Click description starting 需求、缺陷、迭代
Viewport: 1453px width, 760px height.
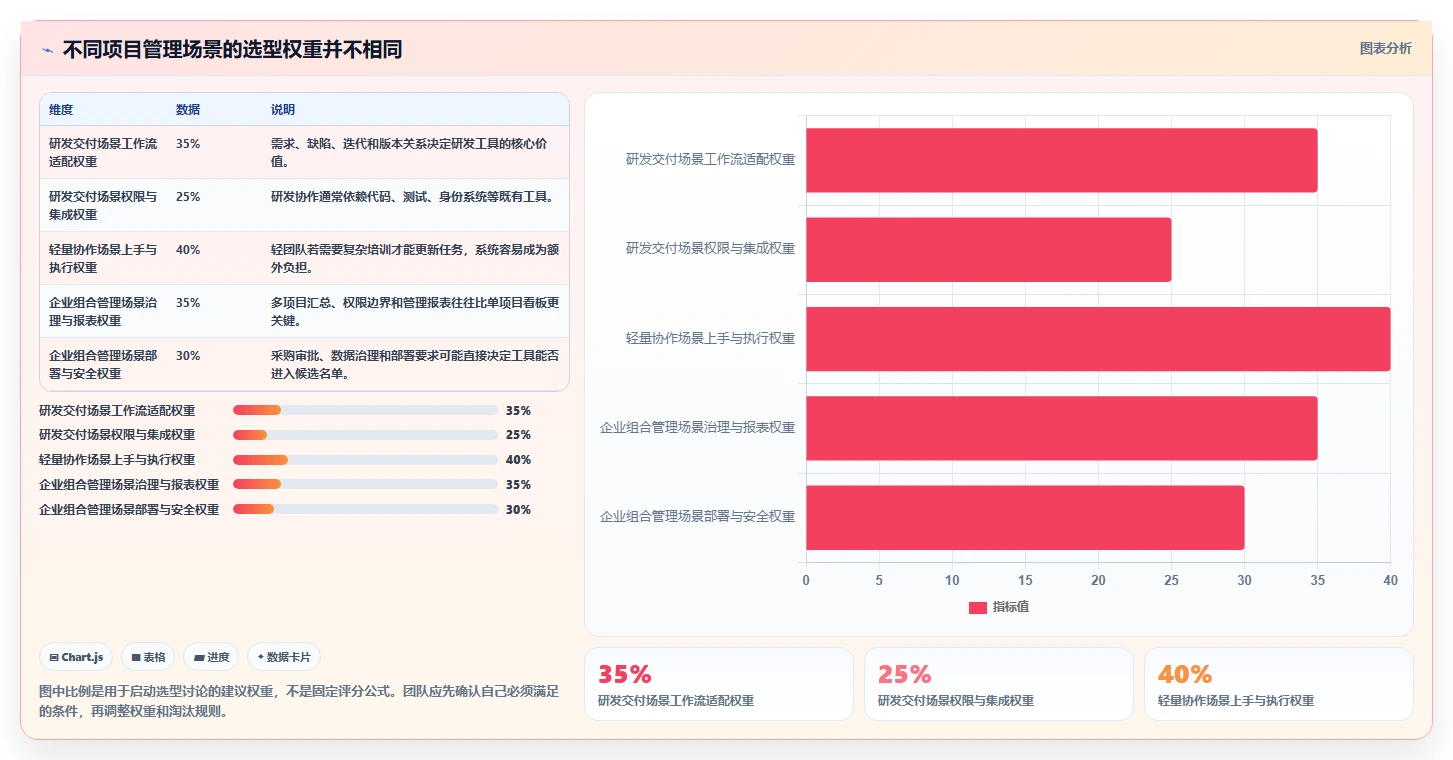coord(409,152)
